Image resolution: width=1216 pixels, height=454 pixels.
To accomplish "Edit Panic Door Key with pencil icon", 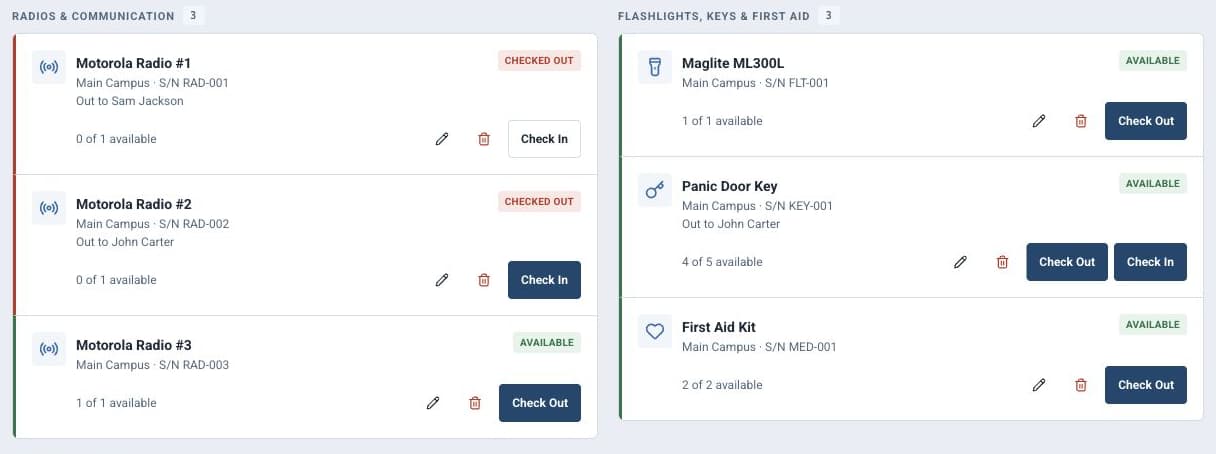I will [x=960, y=262].
